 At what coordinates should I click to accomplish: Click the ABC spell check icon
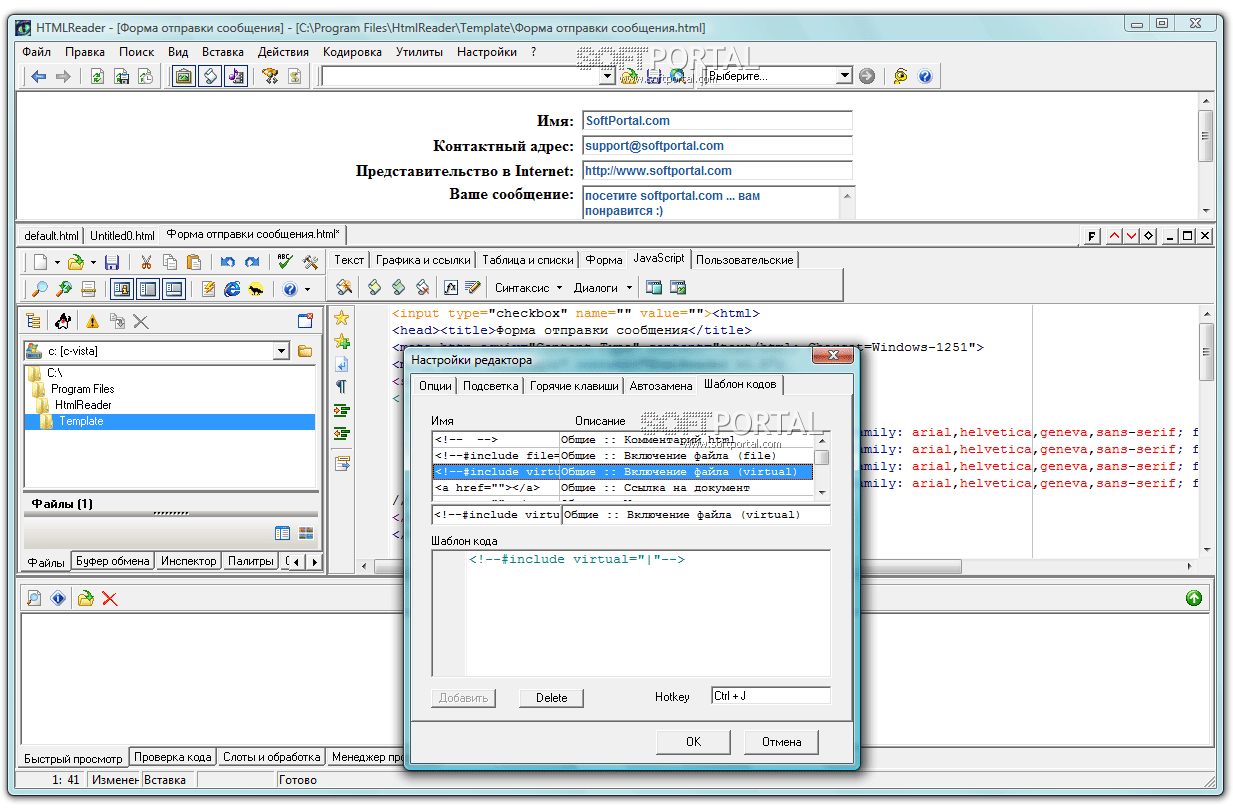click(285, 262)
